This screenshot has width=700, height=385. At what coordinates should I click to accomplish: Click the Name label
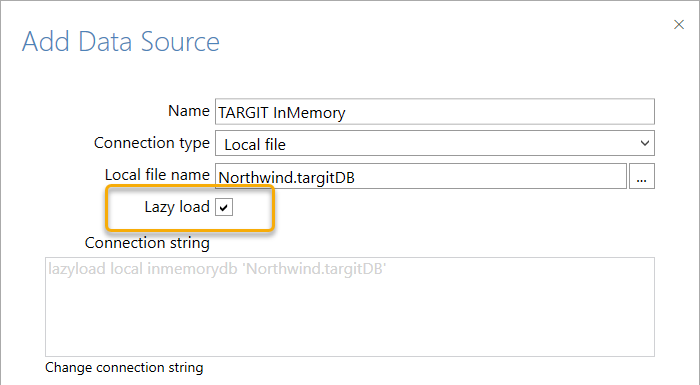point(189,111)
